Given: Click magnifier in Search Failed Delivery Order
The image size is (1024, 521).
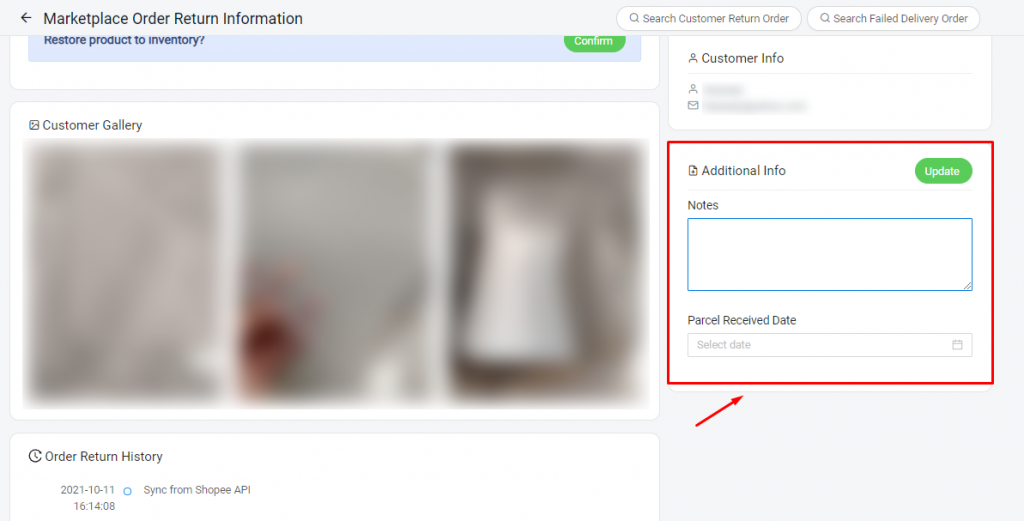Looking at the screenshot, I should tap(825, 18).
